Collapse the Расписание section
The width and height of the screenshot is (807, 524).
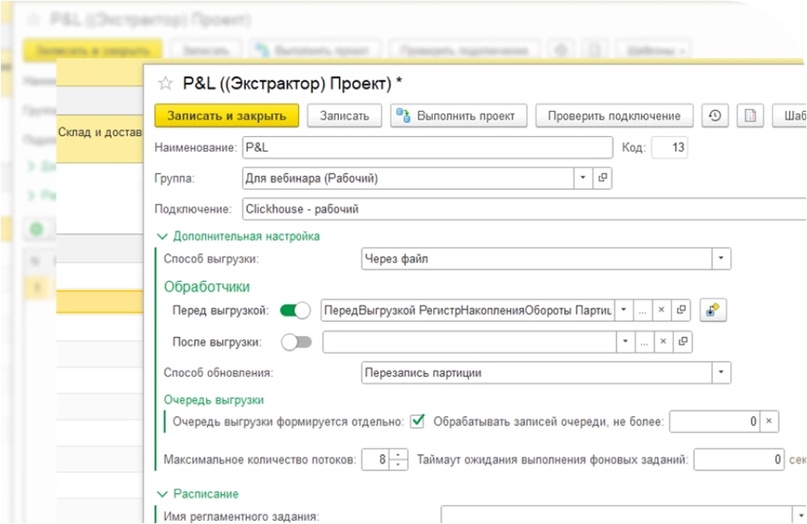point(163,494)
